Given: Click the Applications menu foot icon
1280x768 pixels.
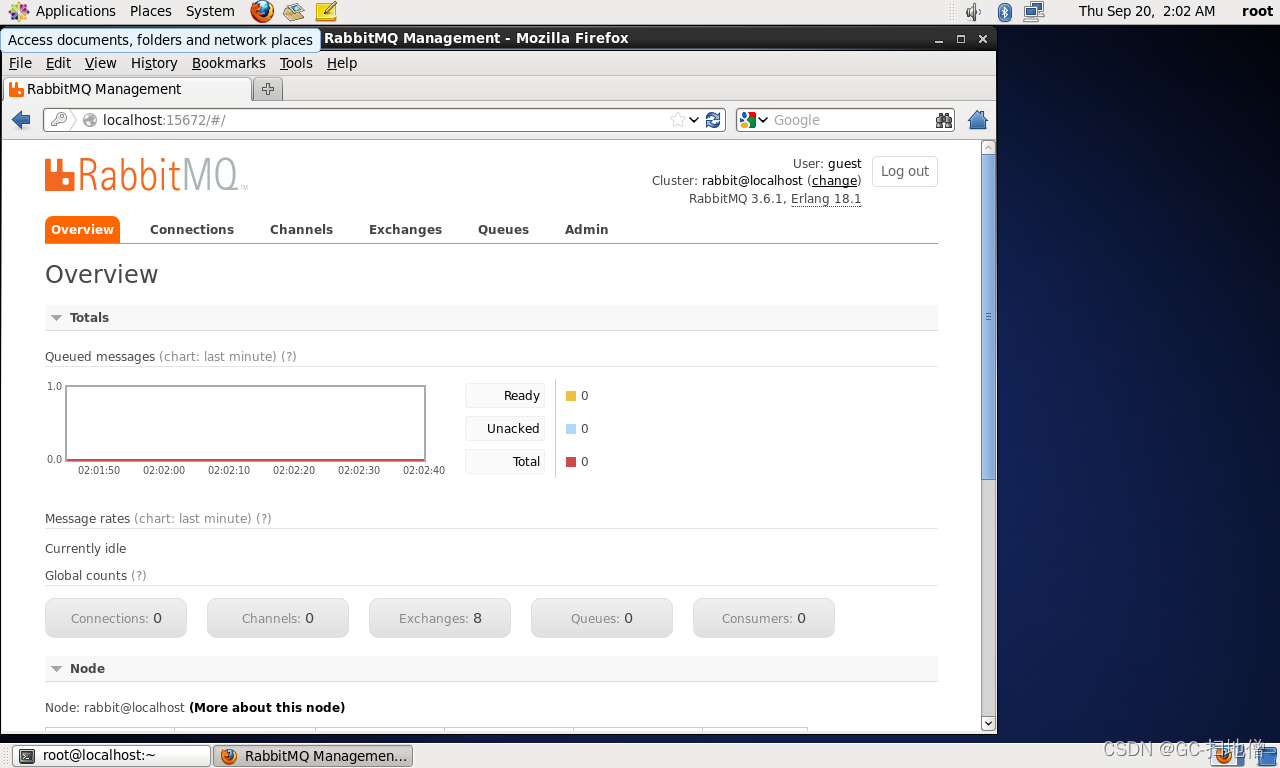Looking at the screenshot, I should tap(19, 11).
